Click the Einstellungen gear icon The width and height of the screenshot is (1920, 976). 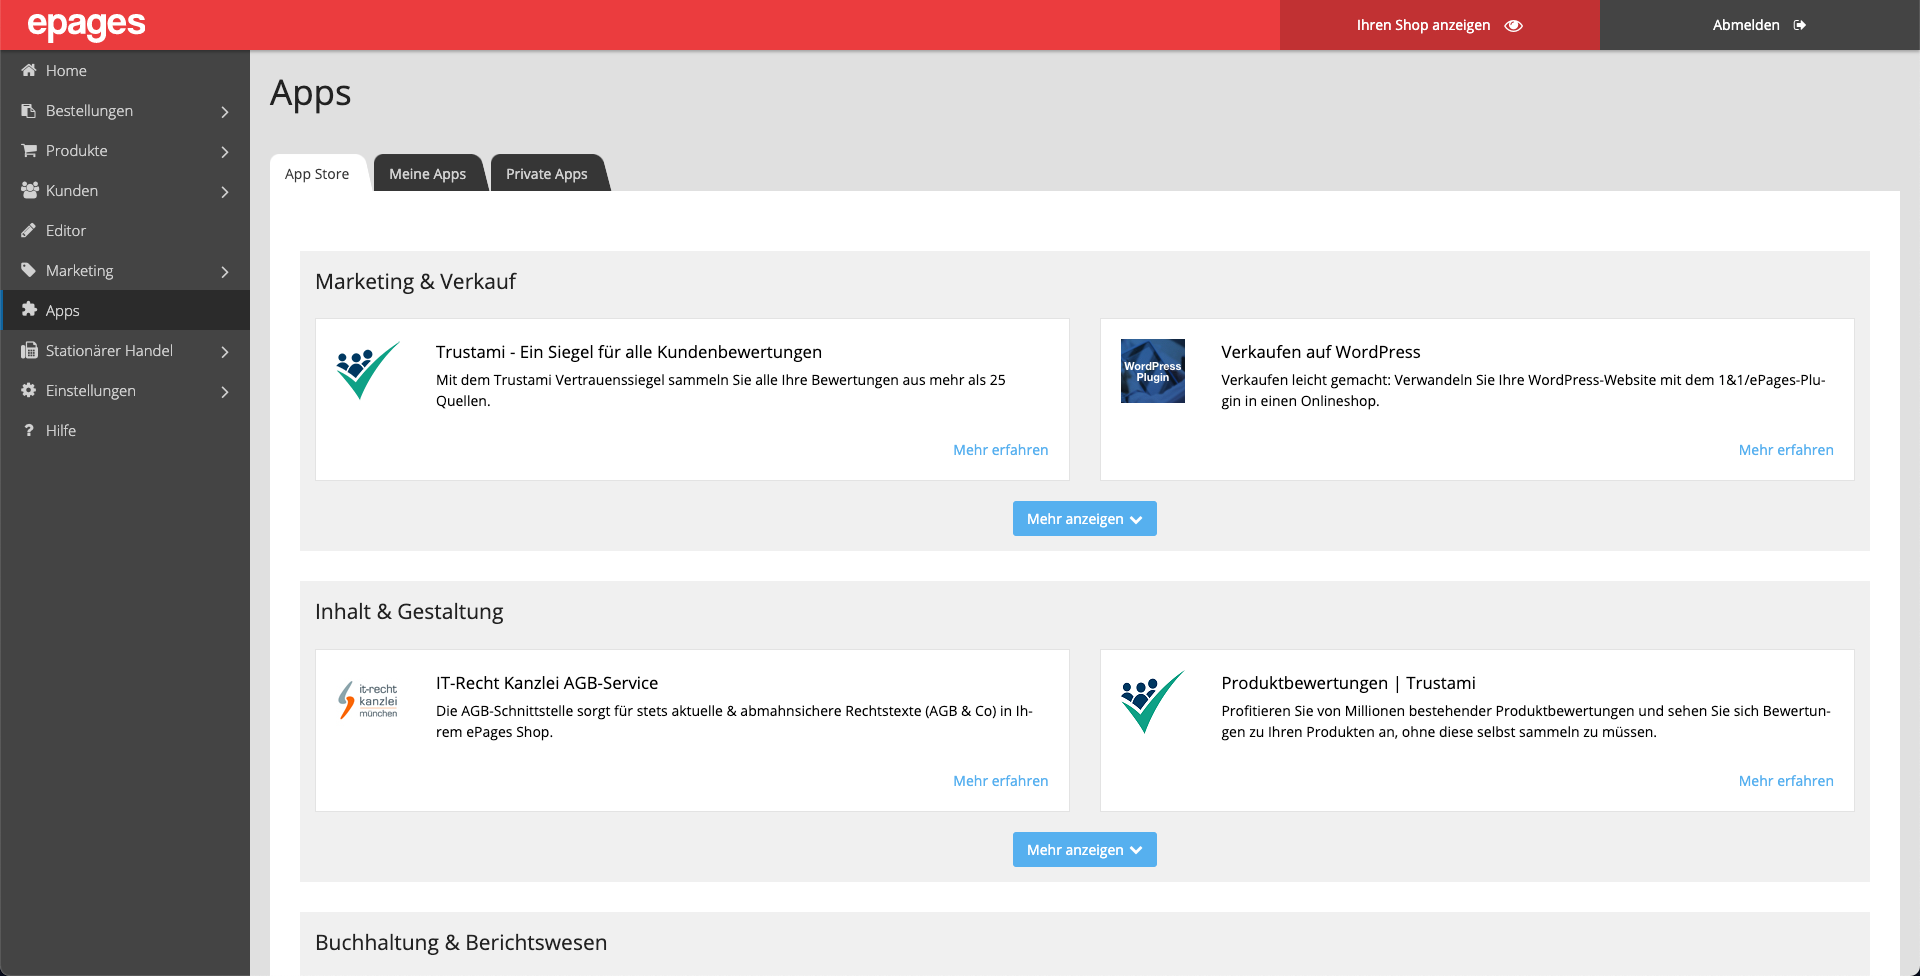pyautogui.click(x=29, y=390)
